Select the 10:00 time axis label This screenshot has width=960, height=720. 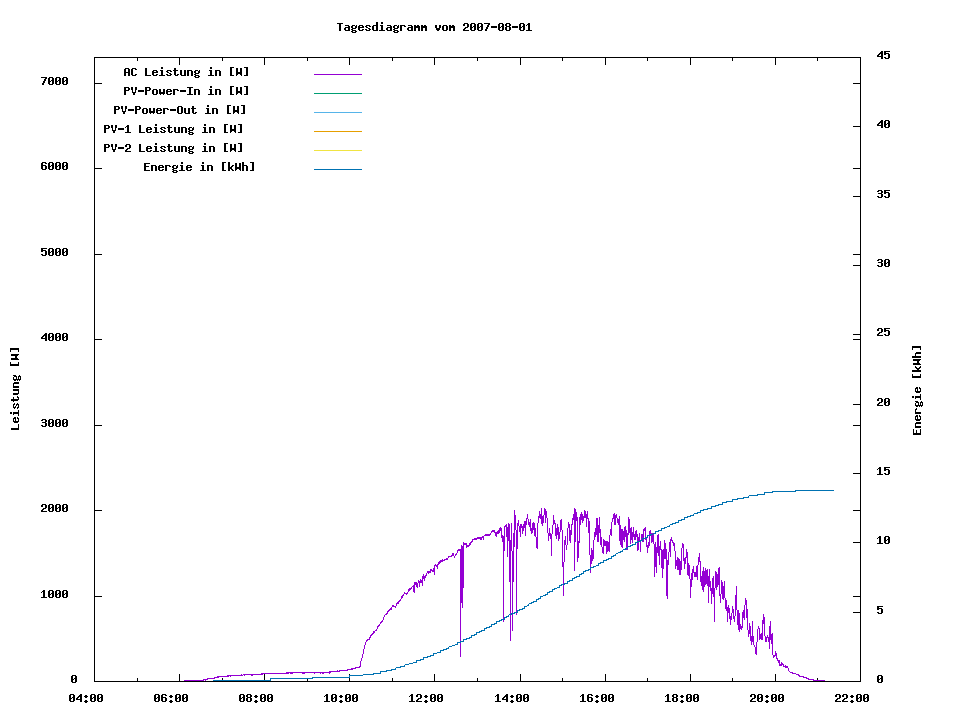(x=341, y=698)
